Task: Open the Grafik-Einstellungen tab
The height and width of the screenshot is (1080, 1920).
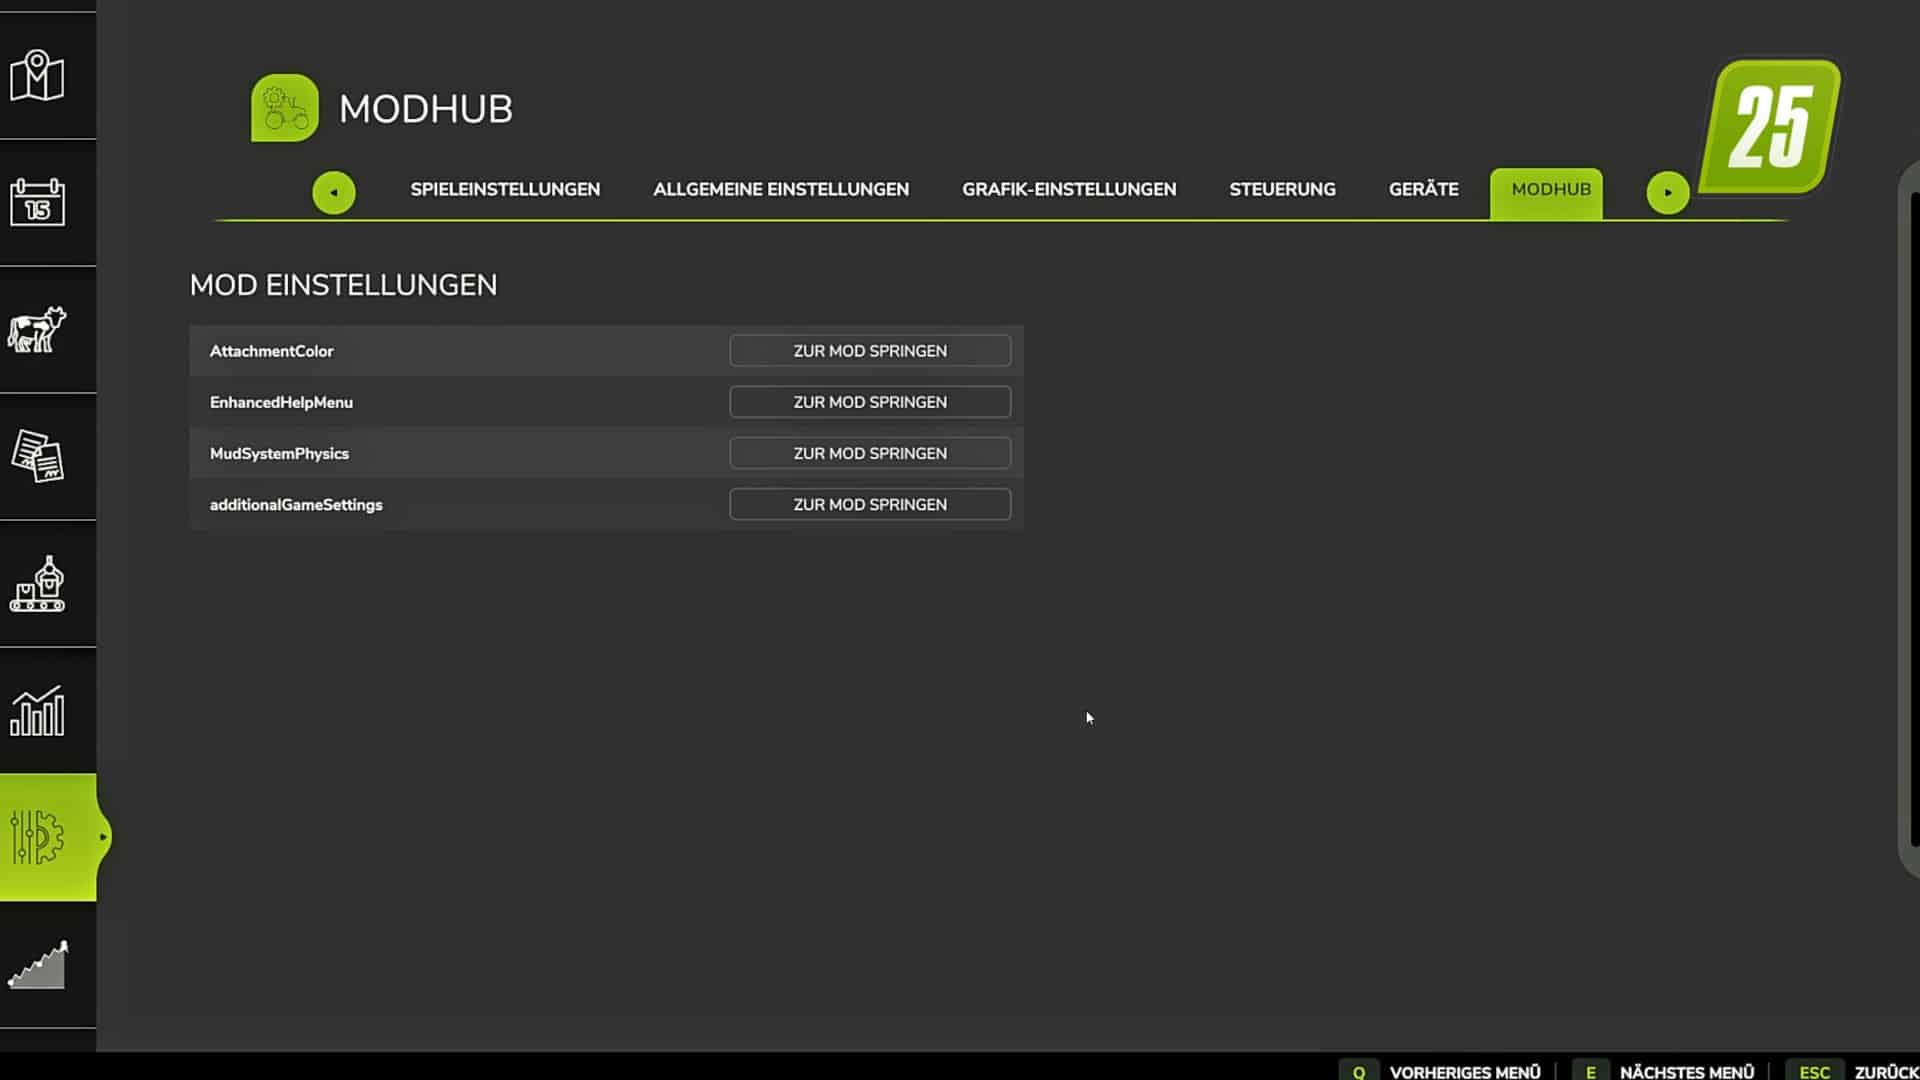Action: (1069, 189)
